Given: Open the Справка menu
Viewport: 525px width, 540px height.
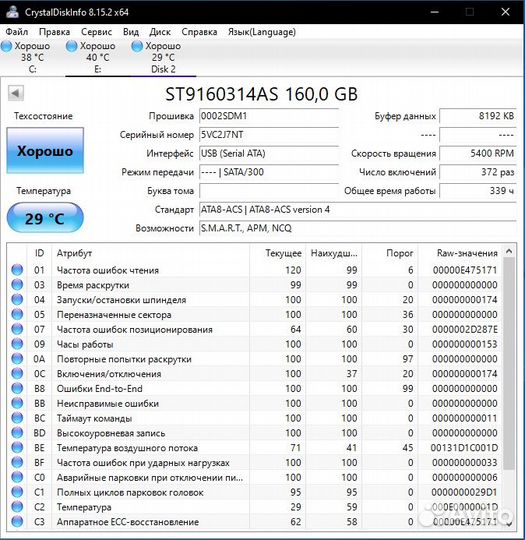Looking at the screenshot, I should [199, 32].
